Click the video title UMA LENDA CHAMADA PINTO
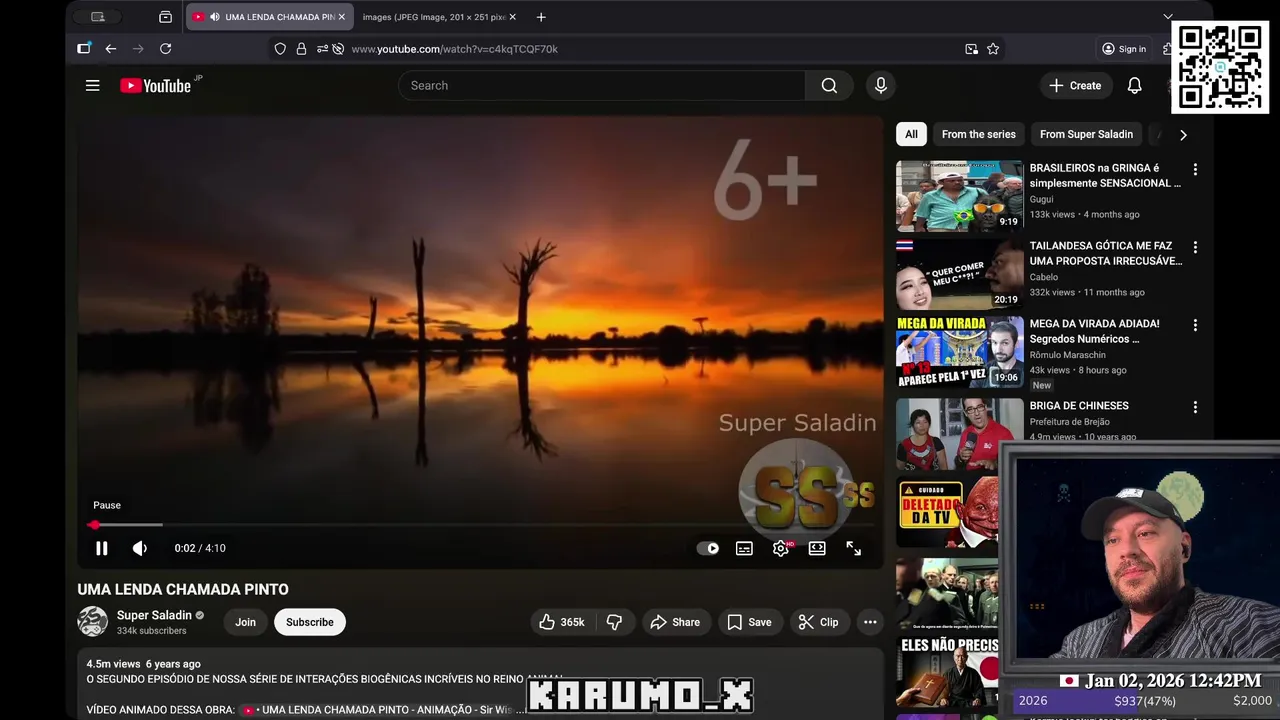The width and height of the screenshot is (1280, 720). pyautogui.click(x=183, y=590)
